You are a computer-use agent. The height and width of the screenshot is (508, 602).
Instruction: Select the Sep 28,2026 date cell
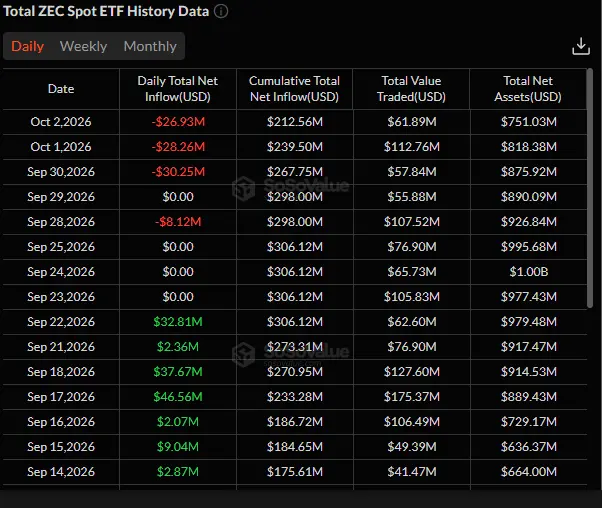tap(61, 222)
